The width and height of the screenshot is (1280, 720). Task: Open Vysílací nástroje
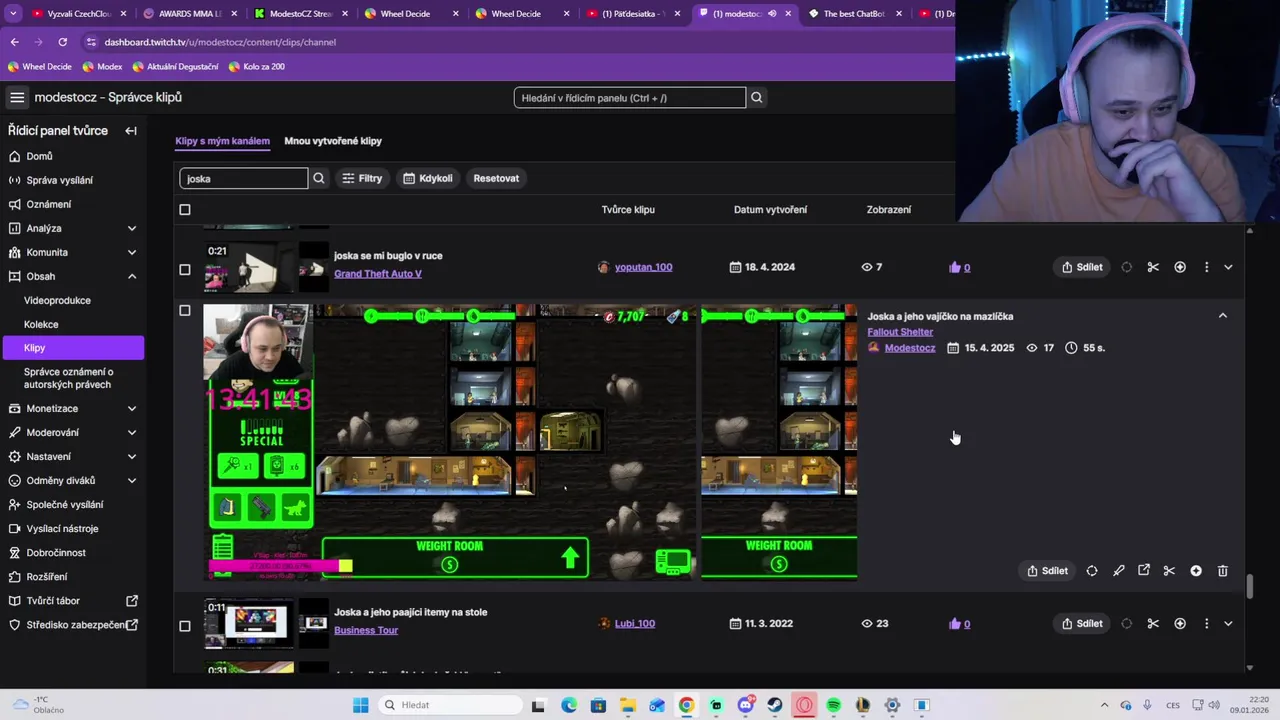pyautogui.click(x=62, y=528)
